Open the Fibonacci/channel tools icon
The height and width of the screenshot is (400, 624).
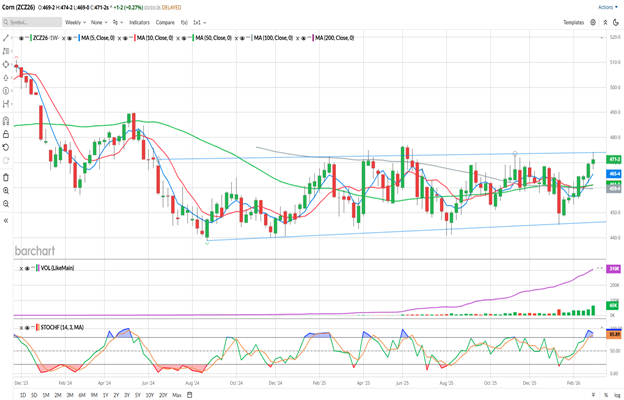click(6, 51)
